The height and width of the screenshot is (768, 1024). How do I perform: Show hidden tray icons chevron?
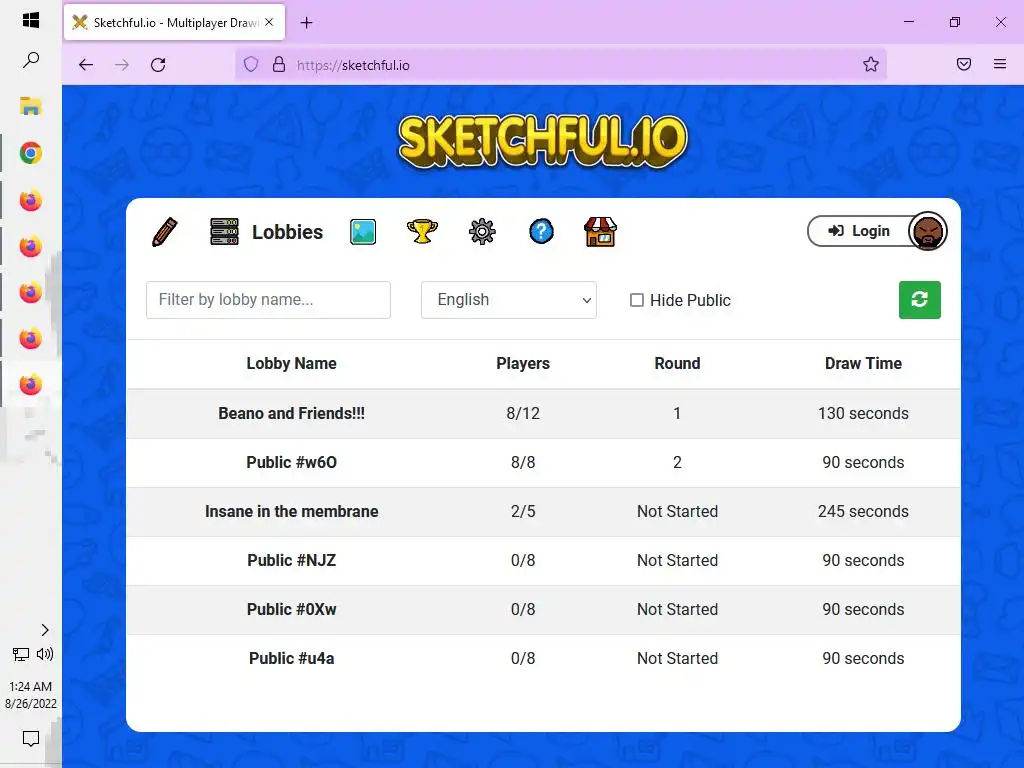click(44, 630)
